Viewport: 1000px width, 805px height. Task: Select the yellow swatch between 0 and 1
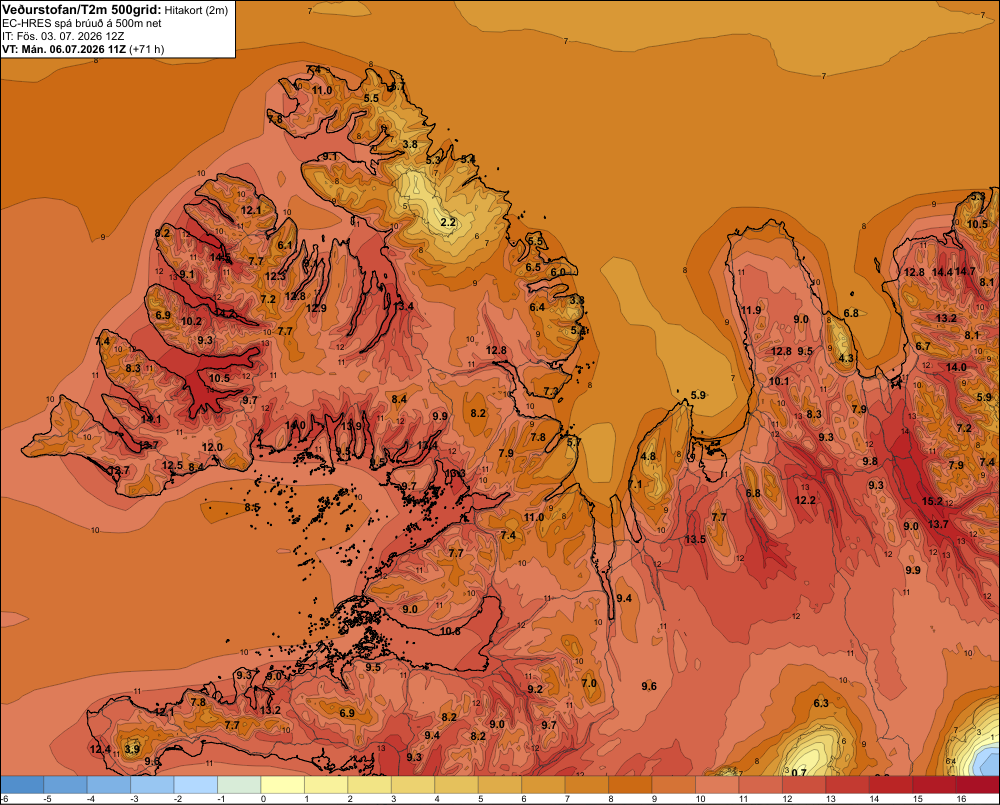click(283, 785)
